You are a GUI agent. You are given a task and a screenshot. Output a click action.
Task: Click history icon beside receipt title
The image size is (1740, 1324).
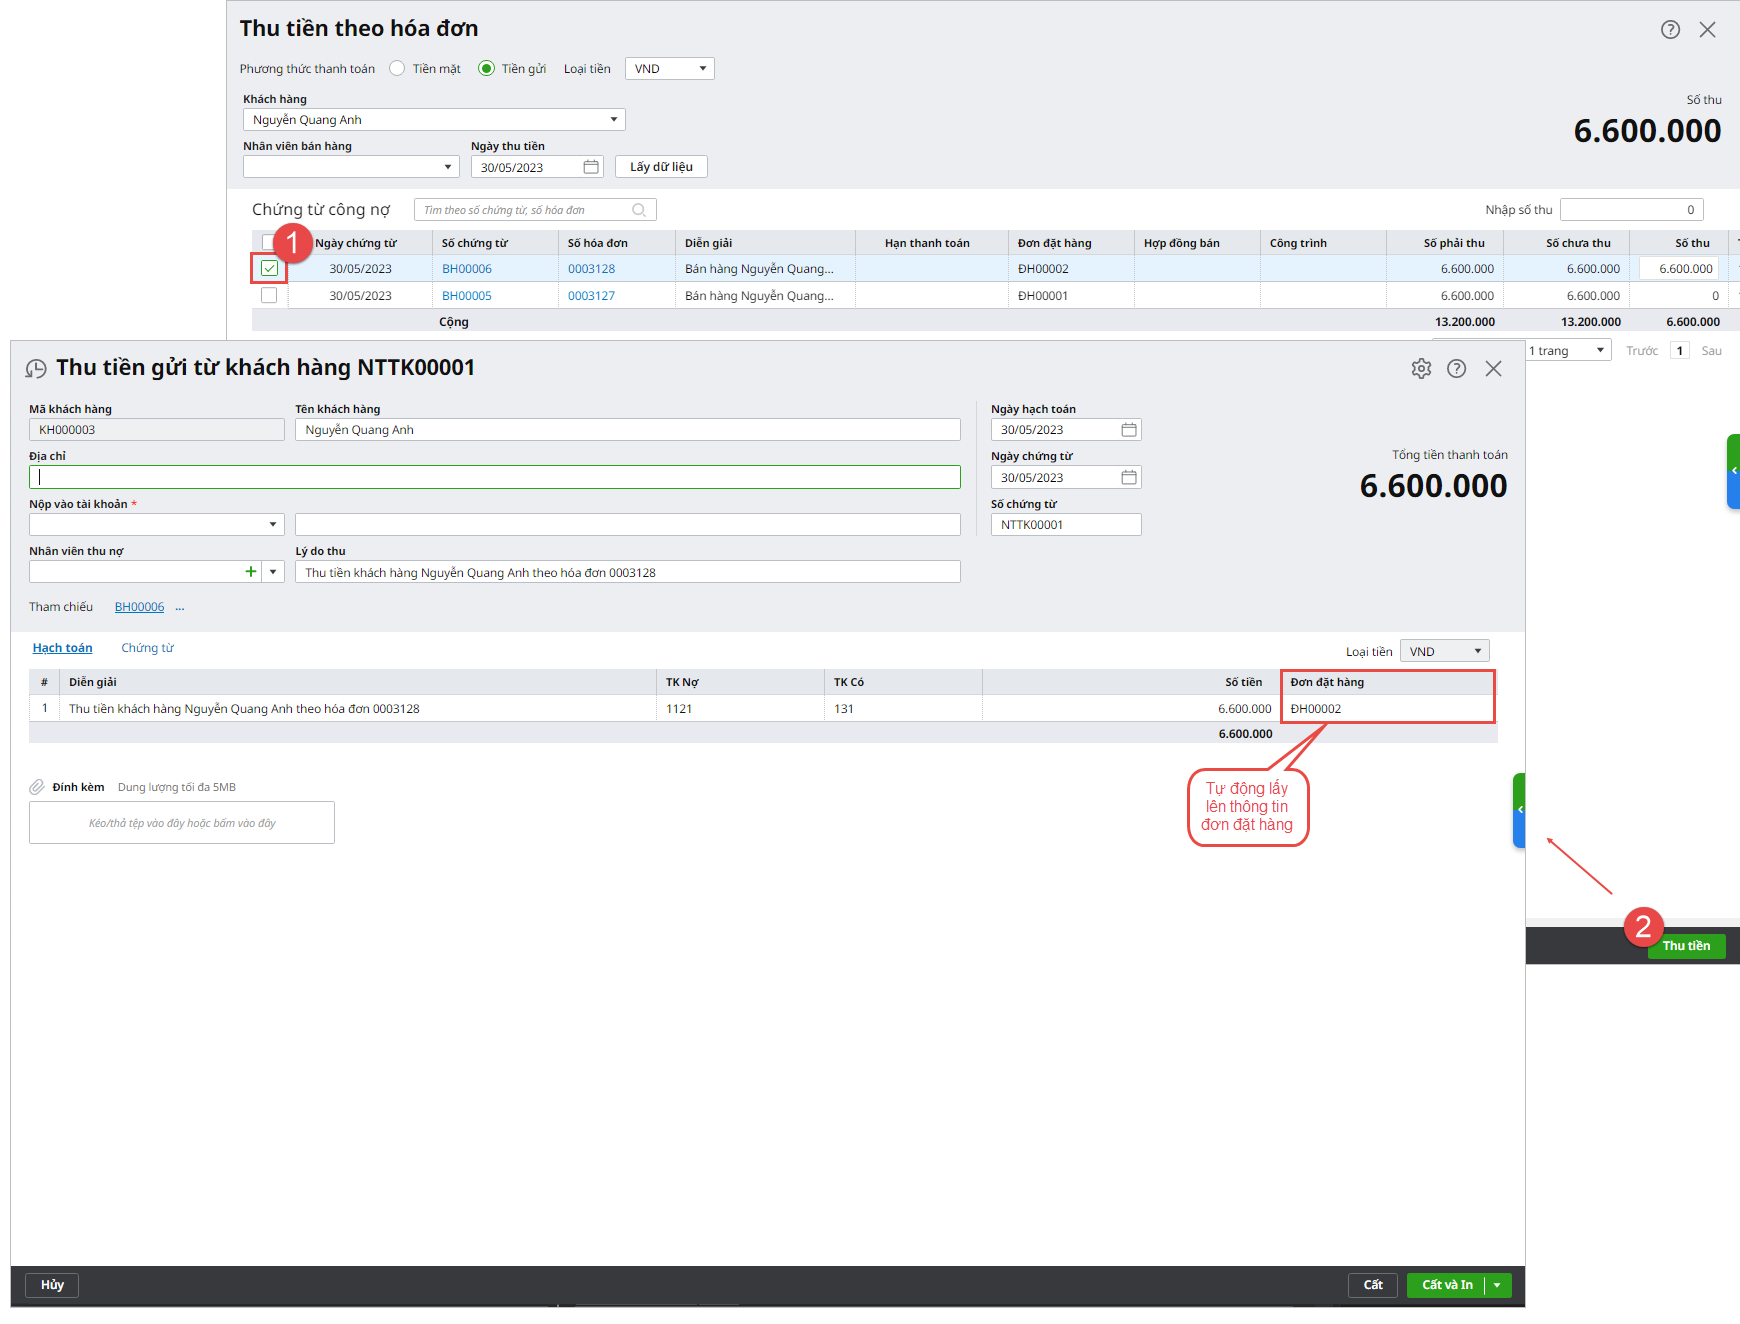click(36, 369)
